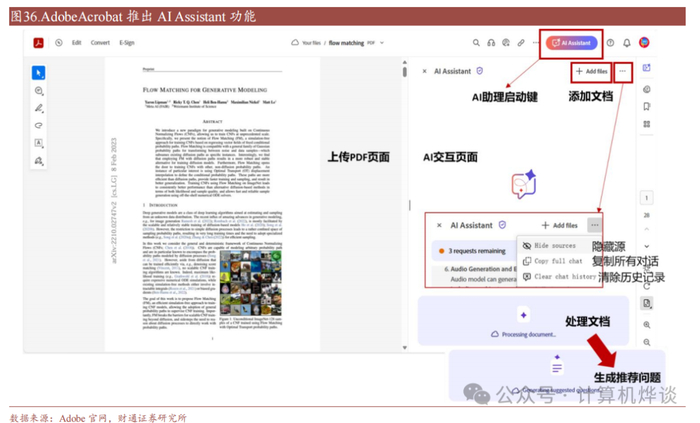Close the lower inset AI Assistant panel

click(439, 225)
